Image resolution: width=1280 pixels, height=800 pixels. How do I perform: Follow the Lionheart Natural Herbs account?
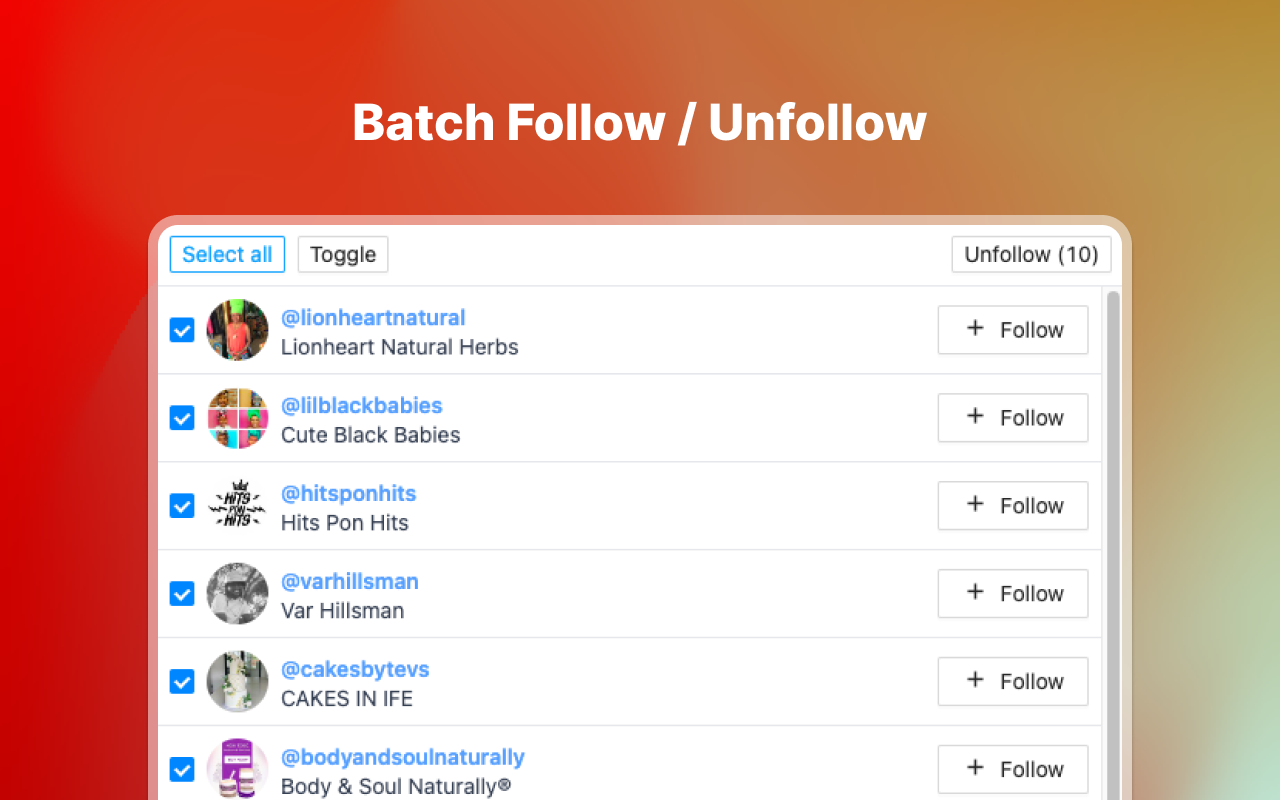[1012, 330]
